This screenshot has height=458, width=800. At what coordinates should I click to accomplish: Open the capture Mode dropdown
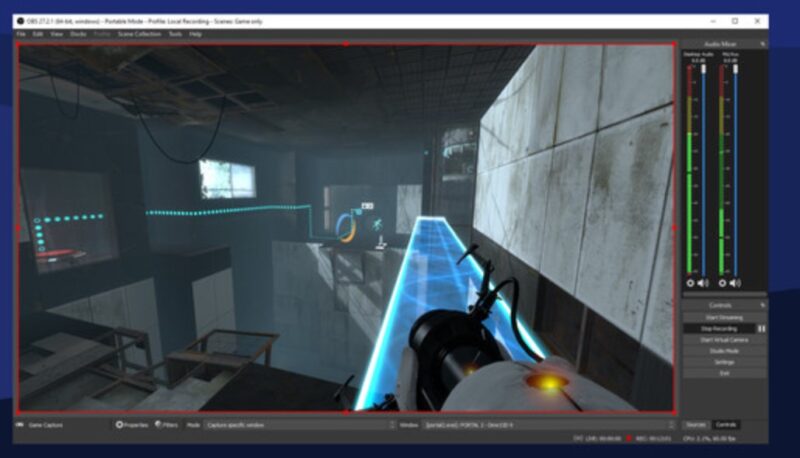[300, 425]
